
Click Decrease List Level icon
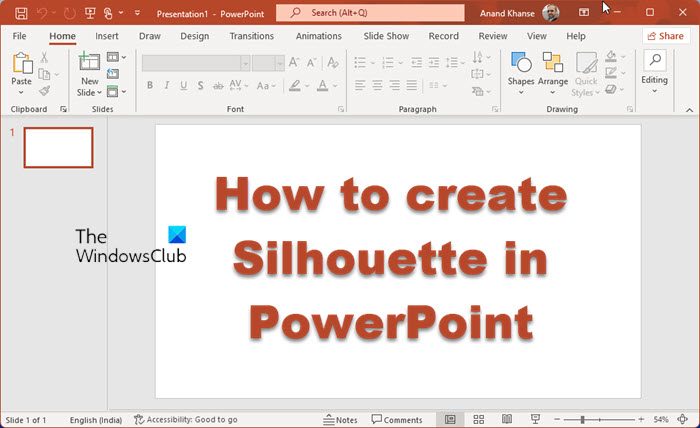(416, 62)
